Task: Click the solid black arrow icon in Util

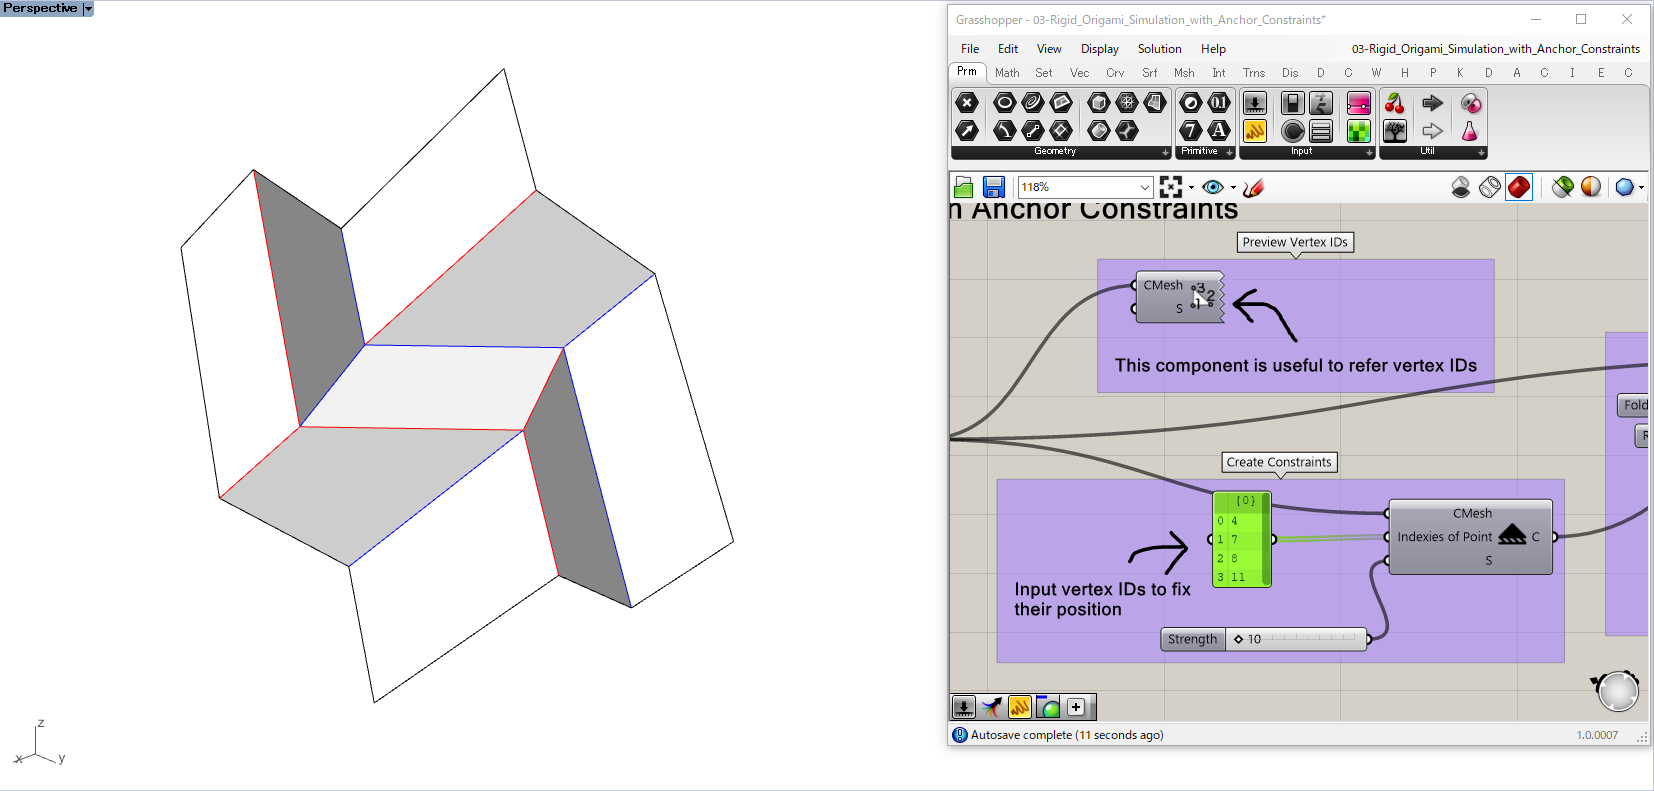Action: pos(1433,102)
